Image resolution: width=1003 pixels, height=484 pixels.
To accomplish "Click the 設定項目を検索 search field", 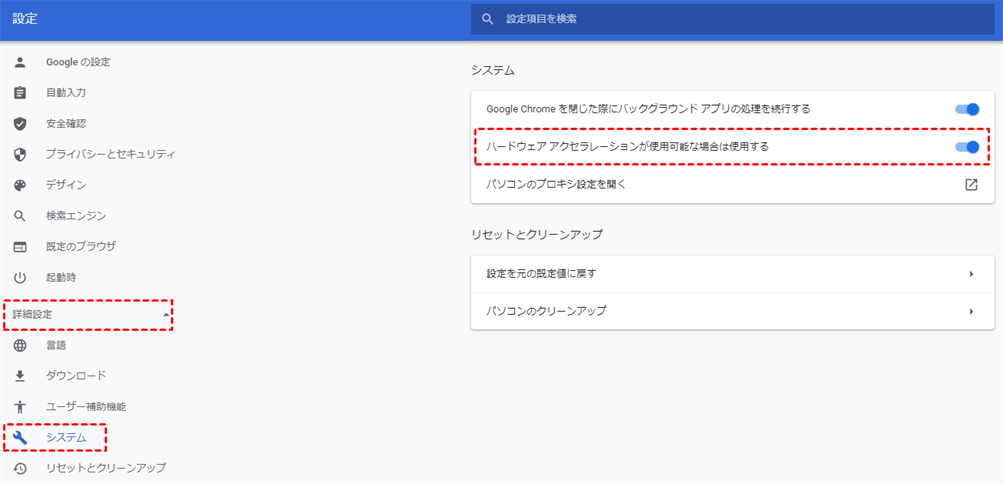I will pos(732,19).
